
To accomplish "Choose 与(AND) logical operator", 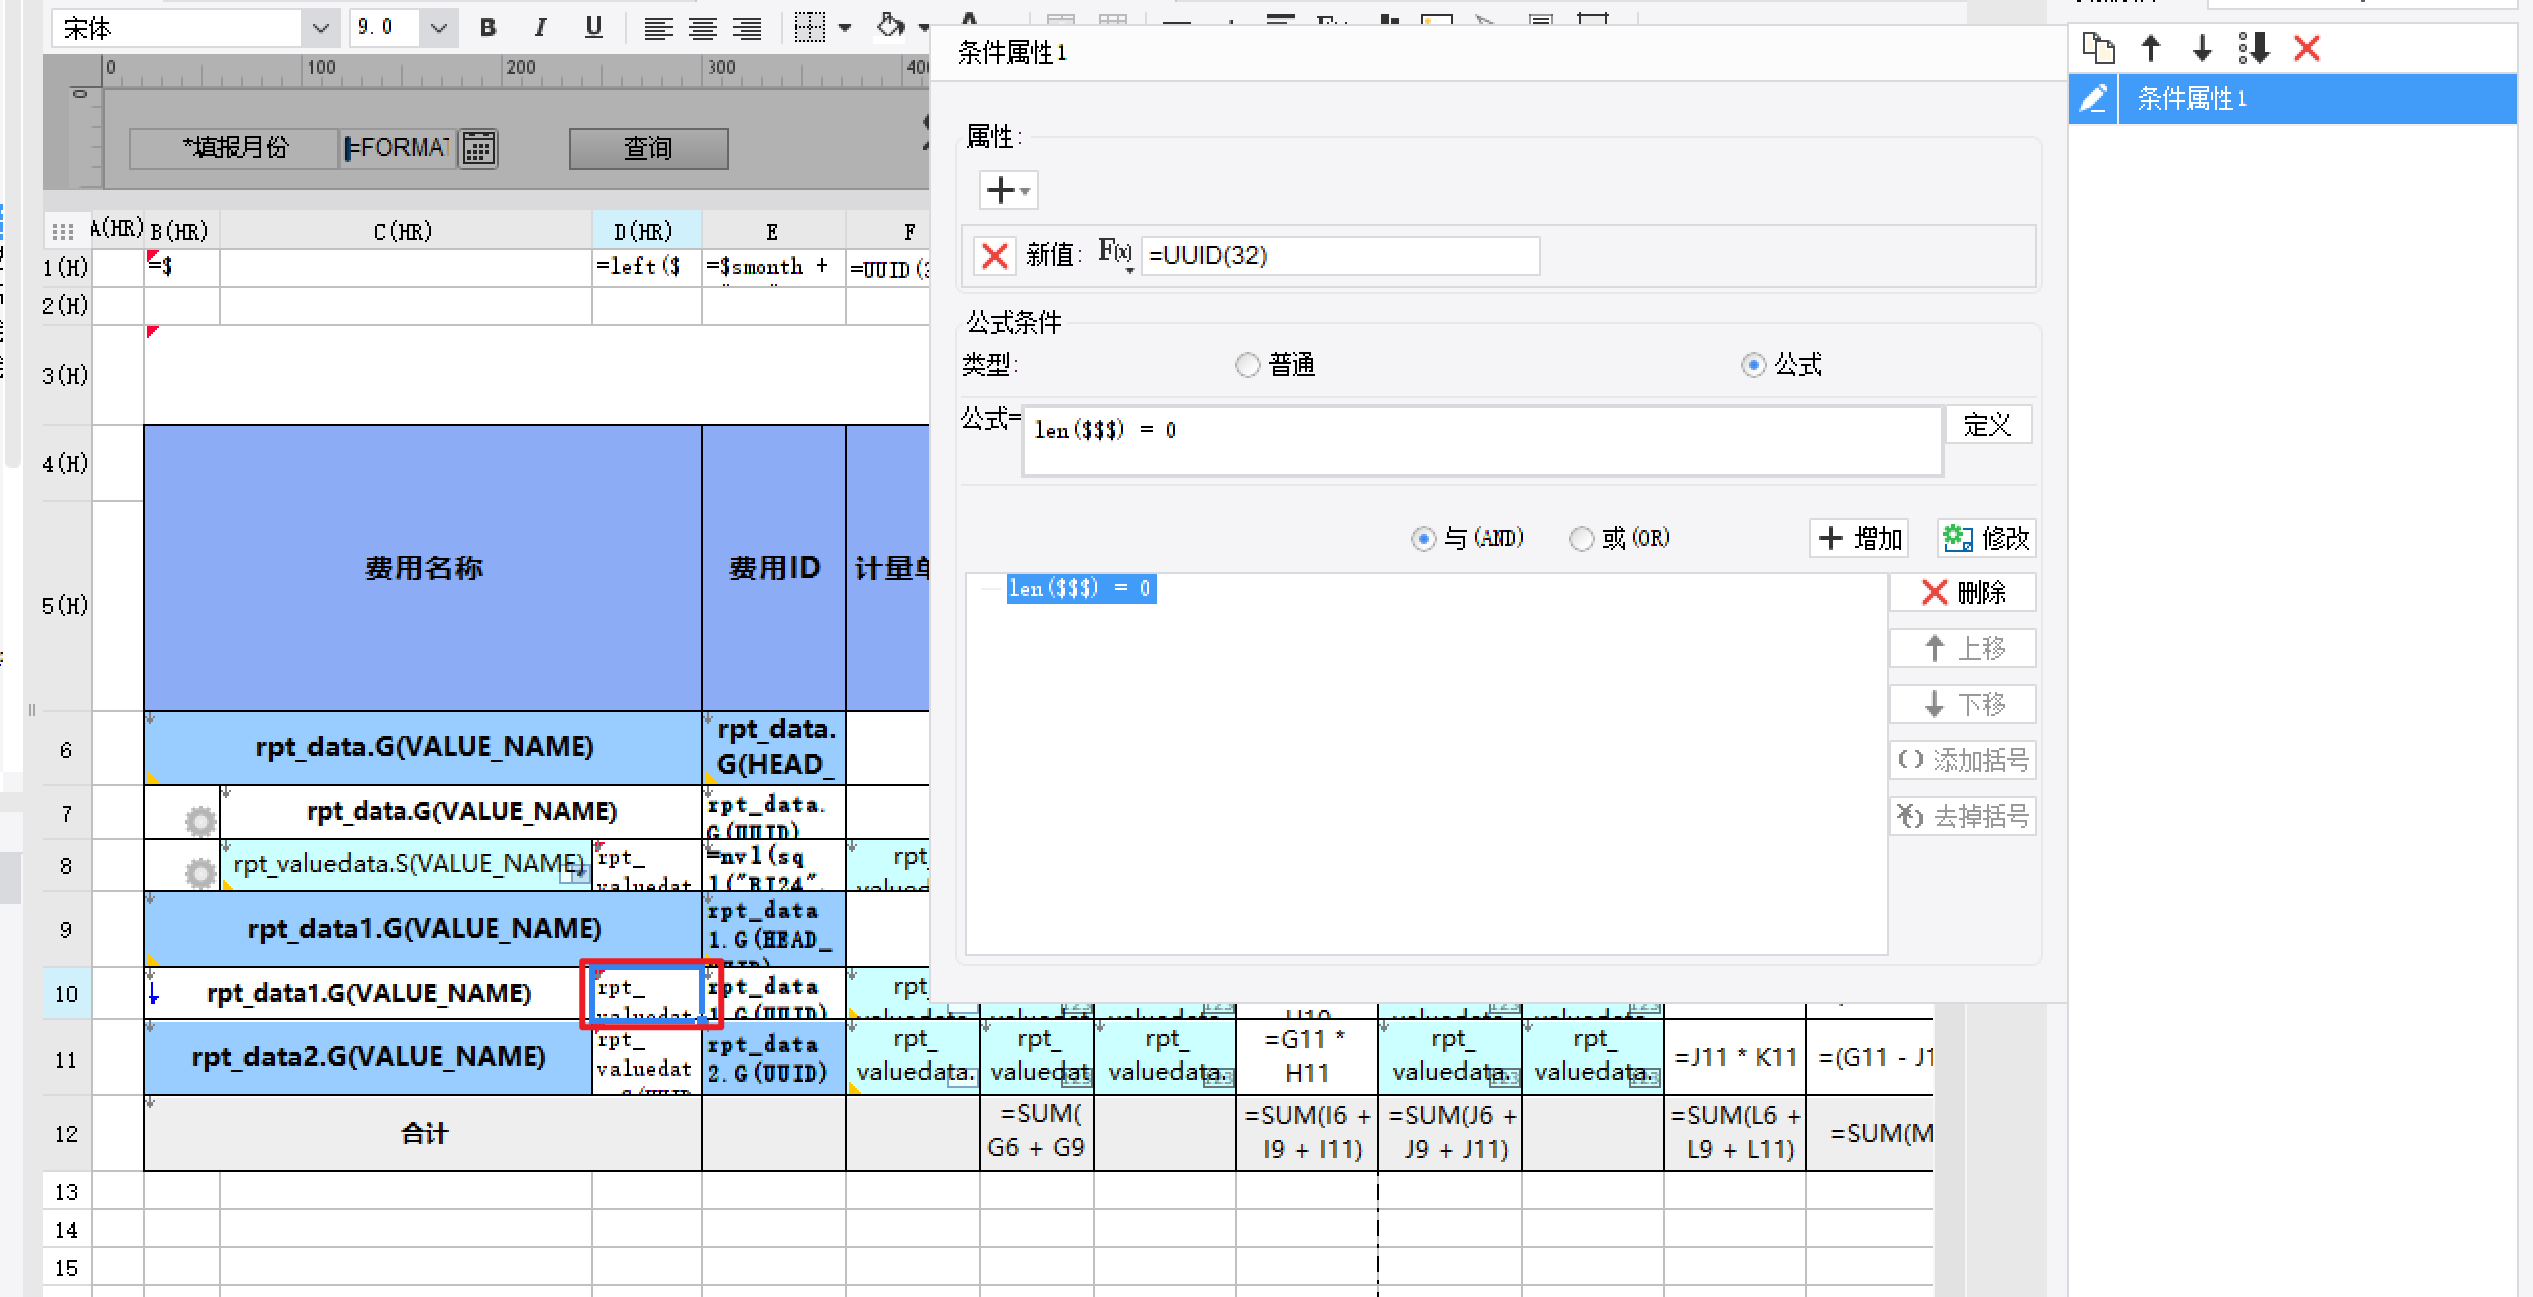I will (x=1423, y=539).
